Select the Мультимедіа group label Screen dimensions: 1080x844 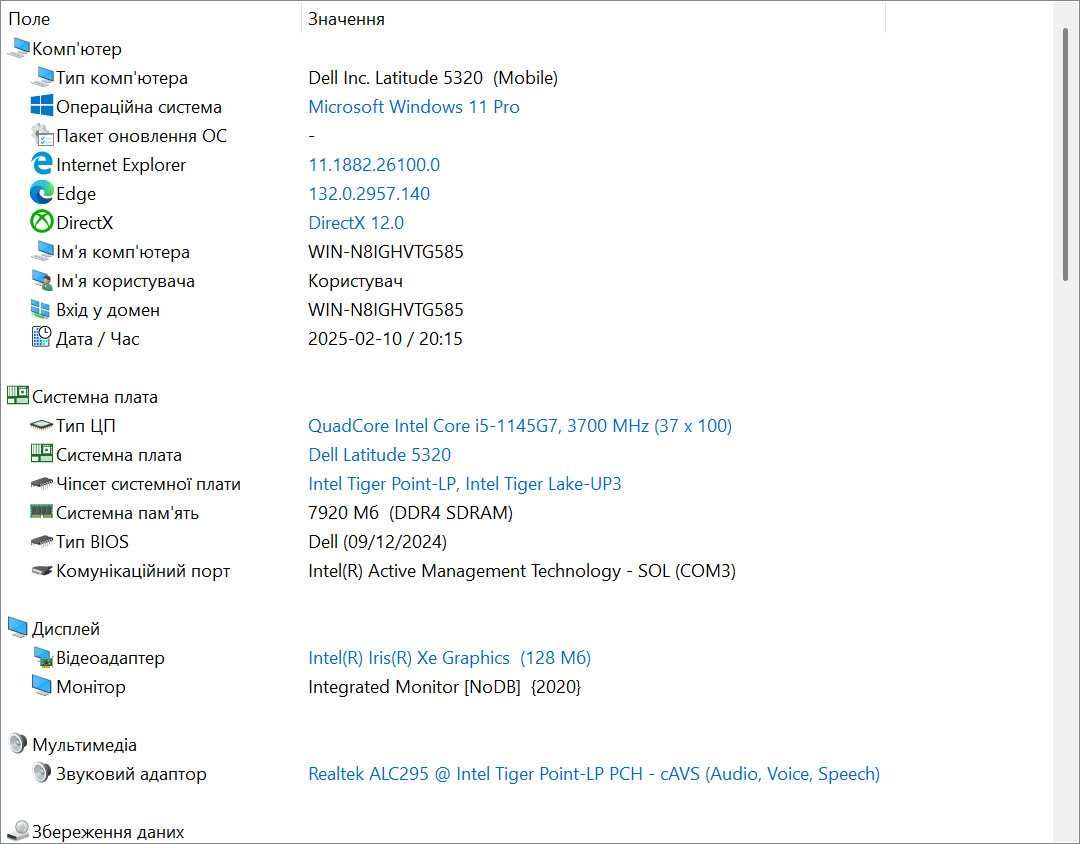(85, 745)
